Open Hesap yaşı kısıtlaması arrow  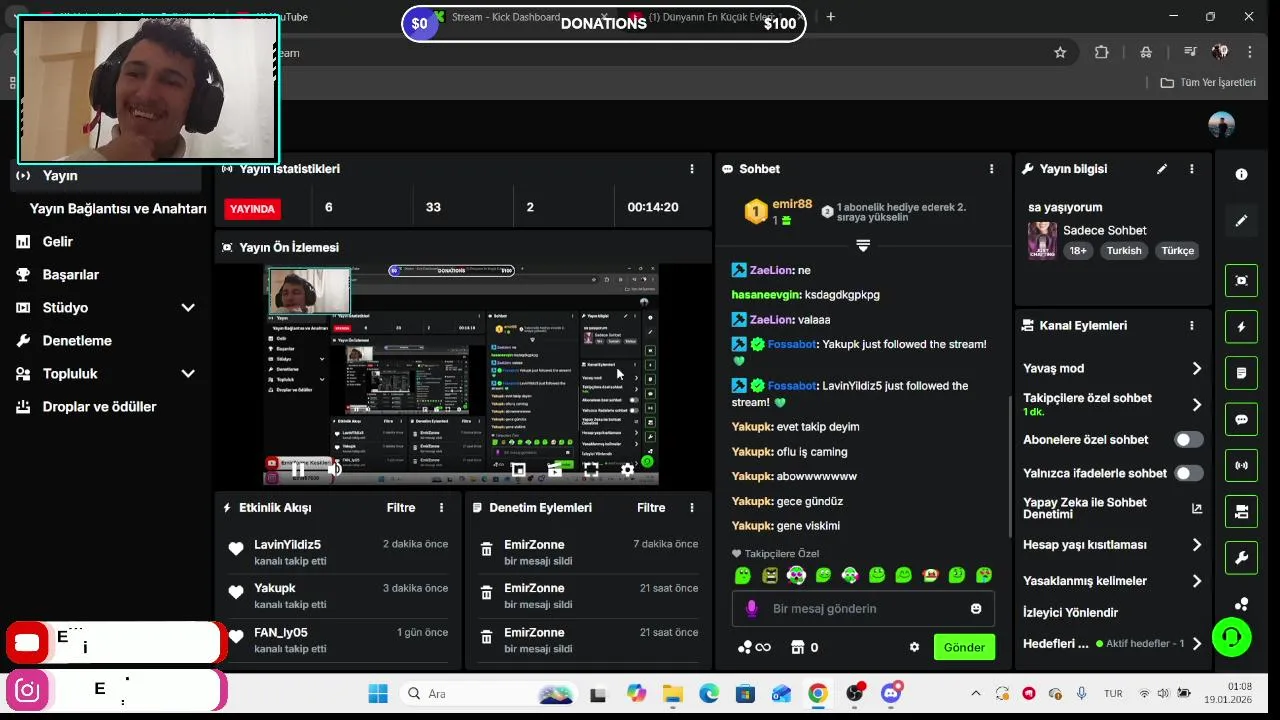(1196, 545)
